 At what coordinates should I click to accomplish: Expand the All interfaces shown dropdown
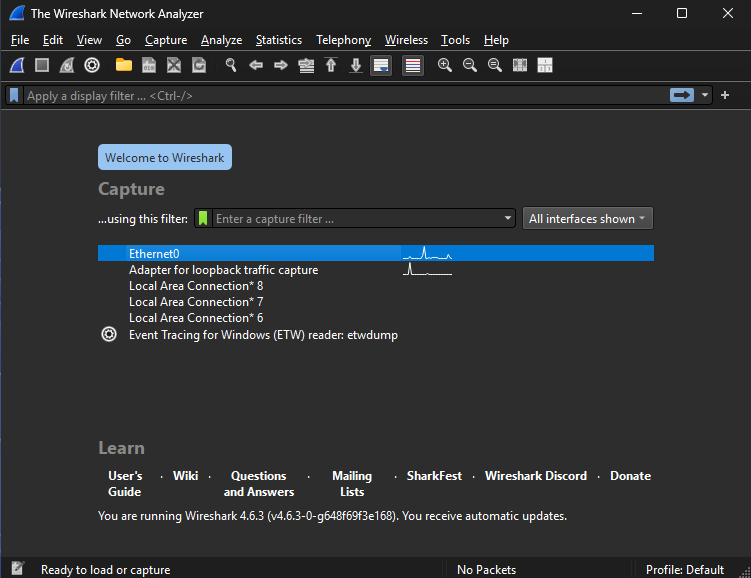tap(588, 219)
